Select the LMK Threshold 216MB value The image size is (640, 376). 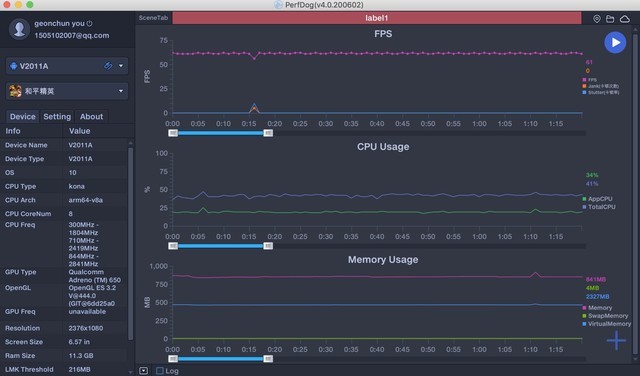(80, 369)
